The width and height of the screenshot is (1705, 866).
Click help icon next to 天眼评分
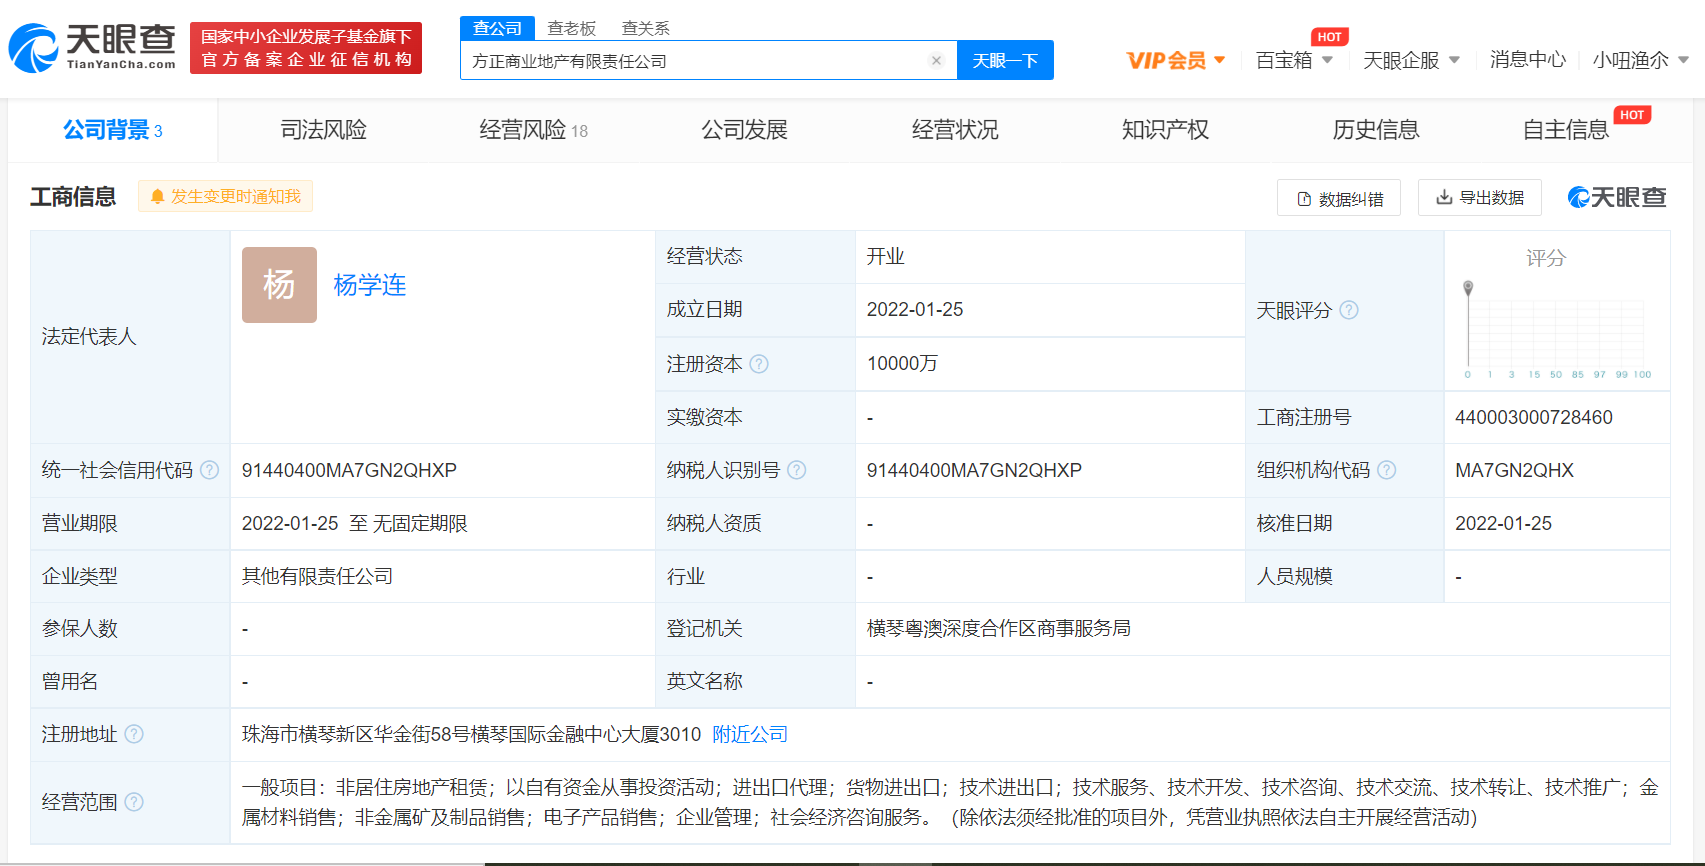coord(1349,310)
